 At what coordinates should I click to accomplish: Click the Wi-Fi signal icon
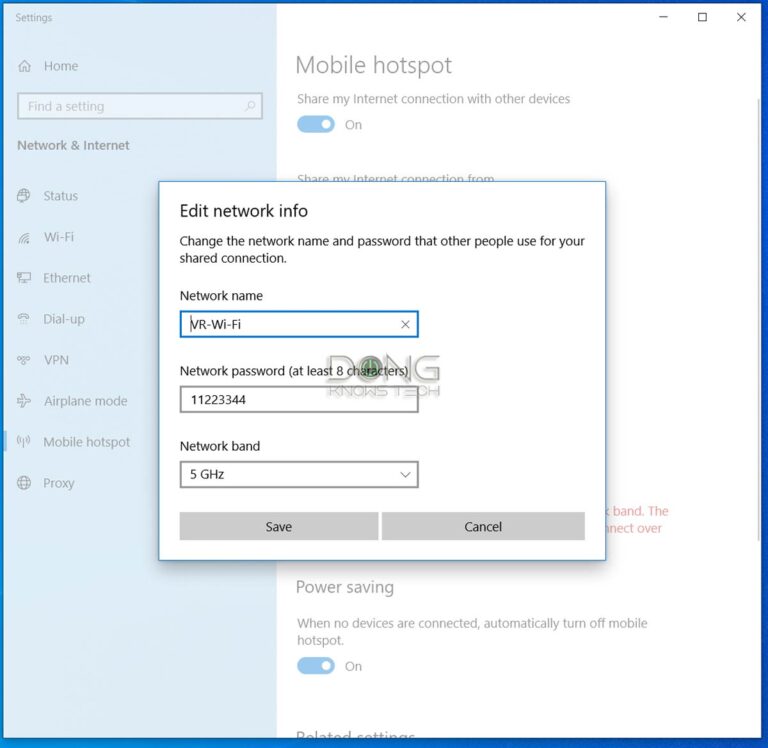(x=24, y=237)
